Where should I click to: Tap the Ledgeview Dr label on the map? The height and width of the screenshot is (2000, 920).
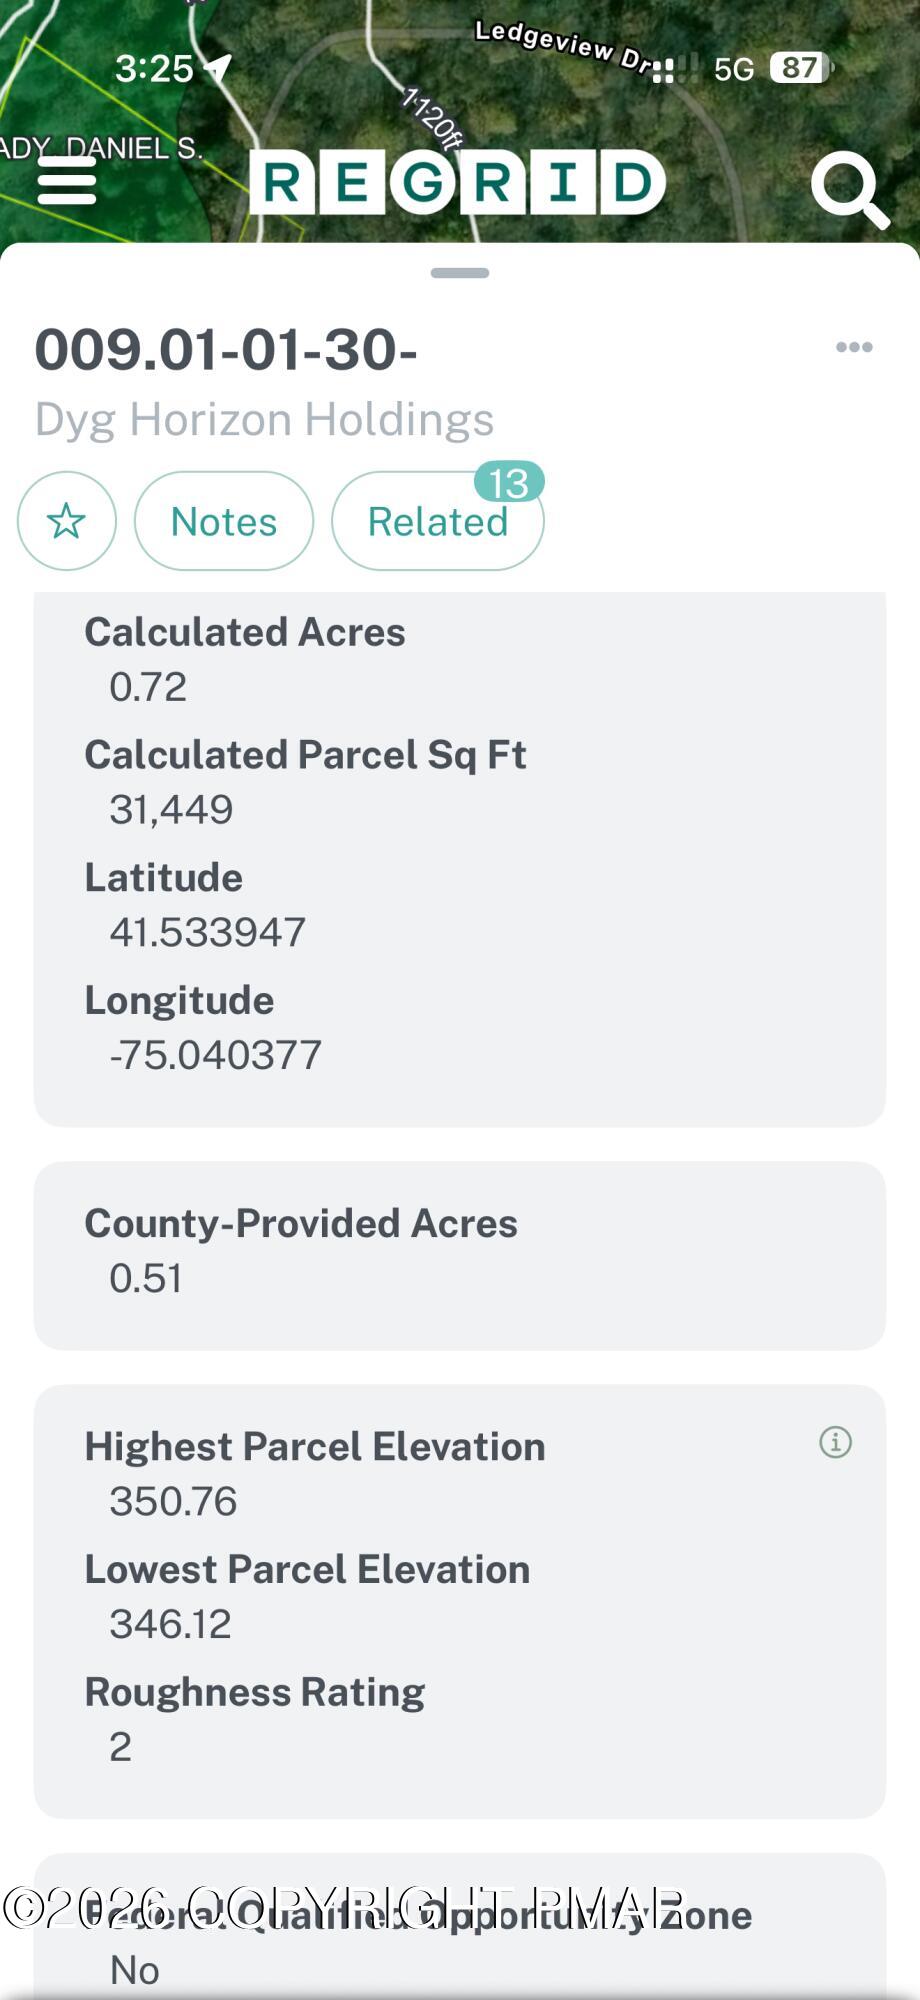[563, 45]
